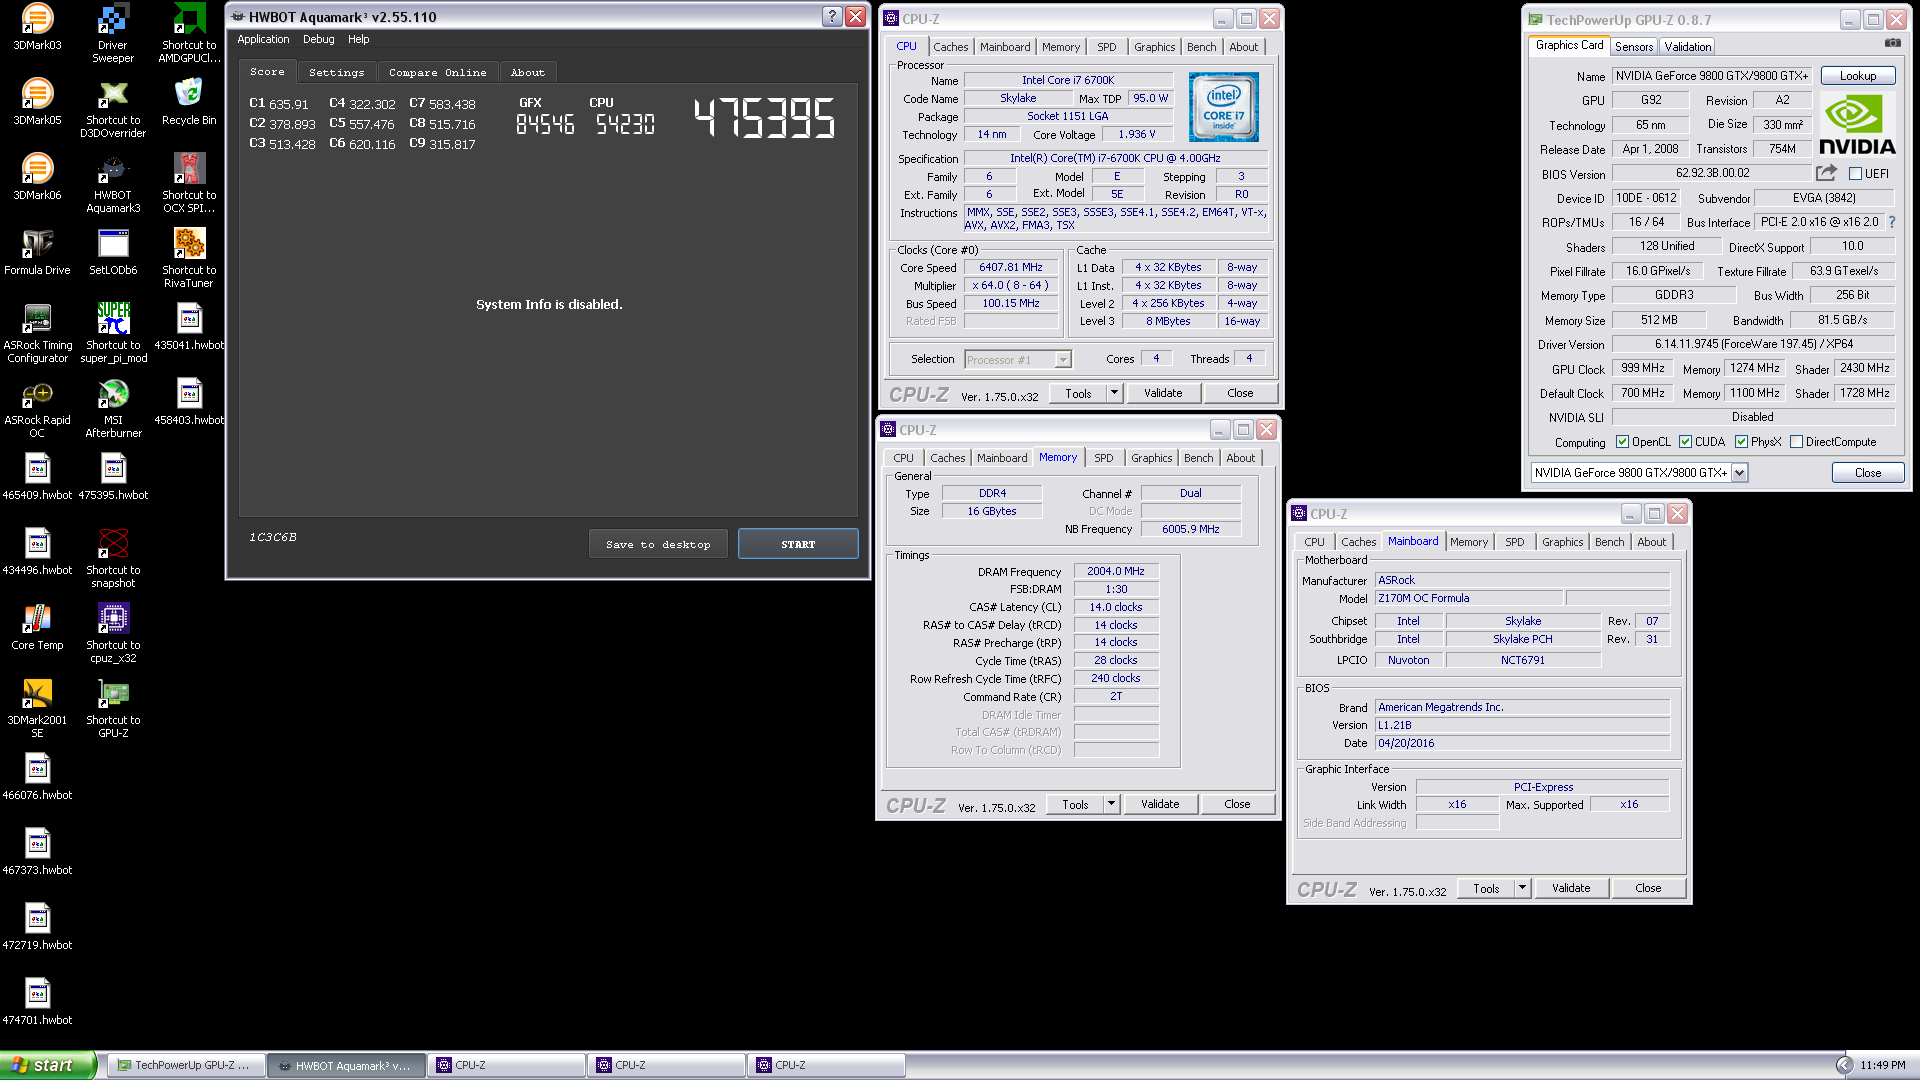1920x1080 pixels.
Task: Open the 3DMark06 desktop icon
Action: pyautogui.click(x=37, y=177)
